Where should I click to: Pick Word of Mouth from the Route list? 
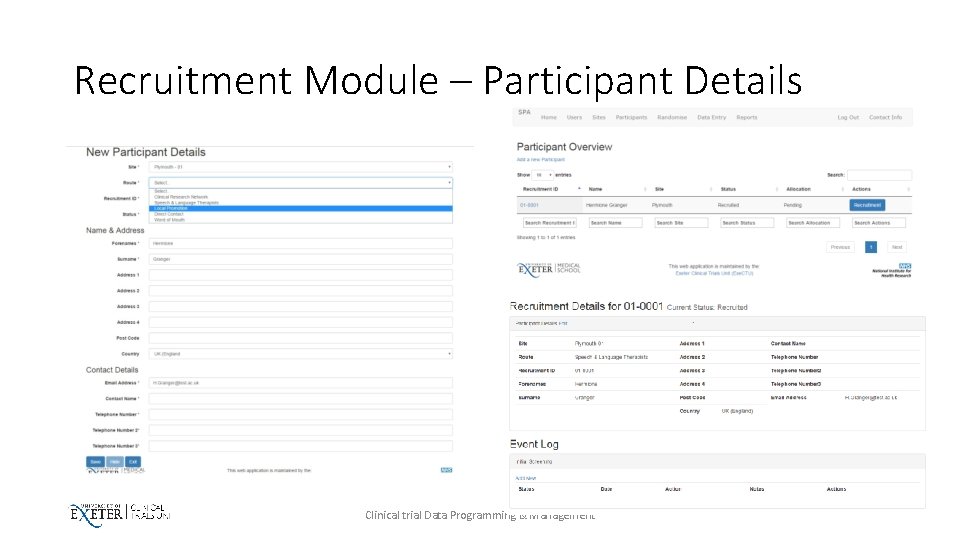click(170, 220)
